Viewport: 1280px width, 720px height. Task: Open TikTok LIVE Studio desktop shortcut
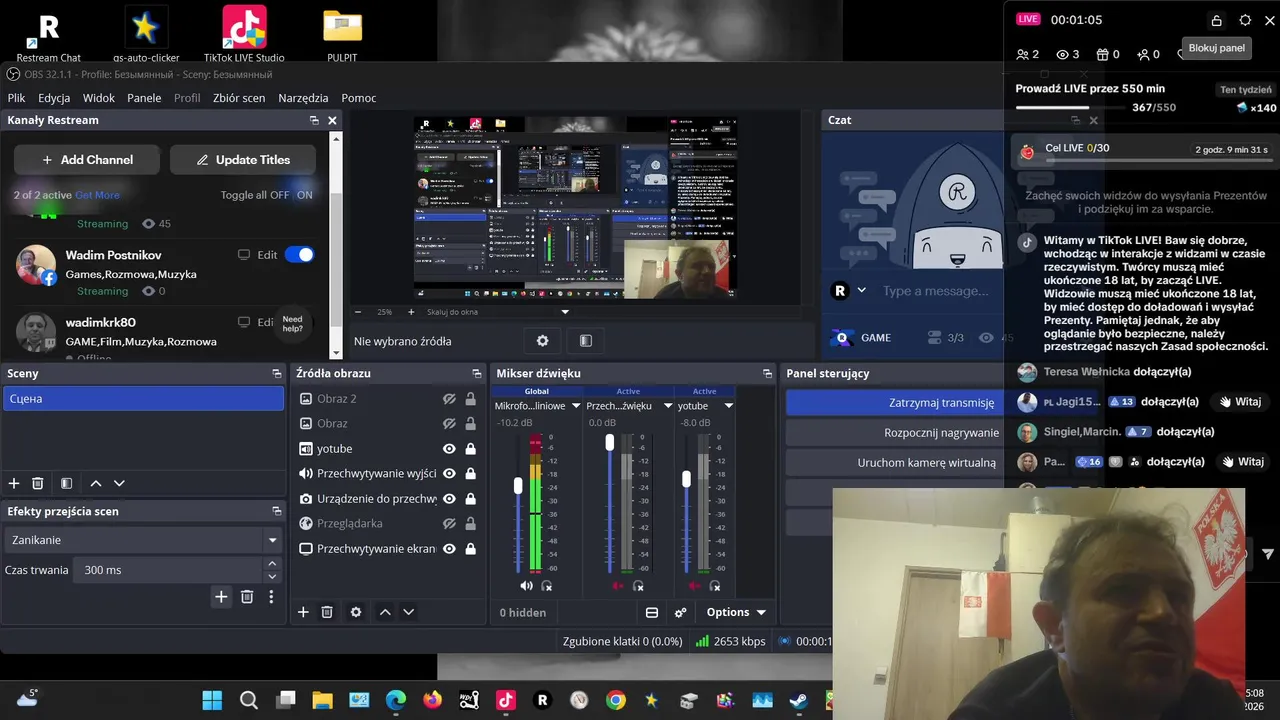point(244,34)
